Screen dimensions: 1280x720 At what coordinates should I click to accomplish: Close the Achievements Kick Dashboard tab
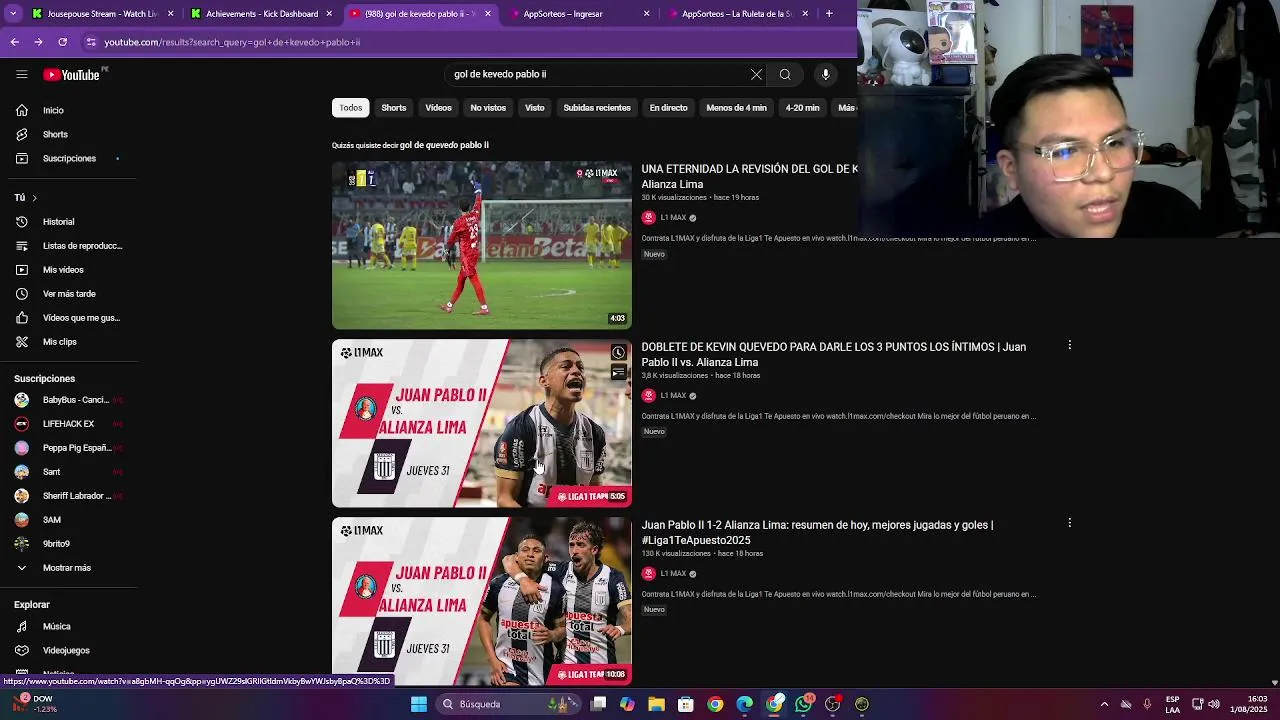click(329, 14)
